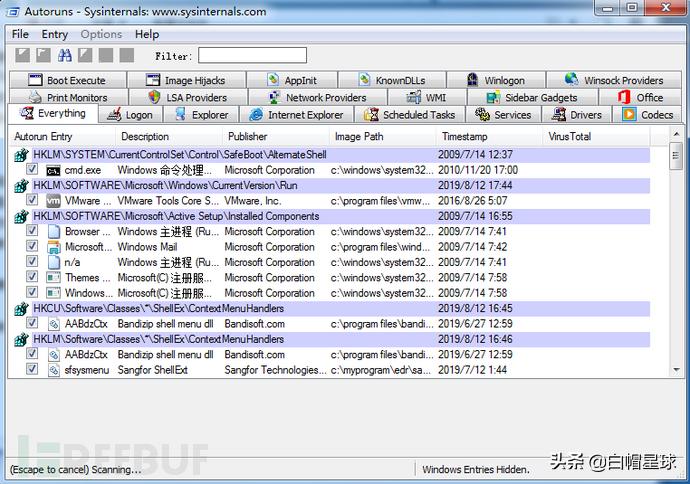The width and height of the screenshot is (690, 484).
Task: Open the Winsock Providers tab
Action: (614, 80)
